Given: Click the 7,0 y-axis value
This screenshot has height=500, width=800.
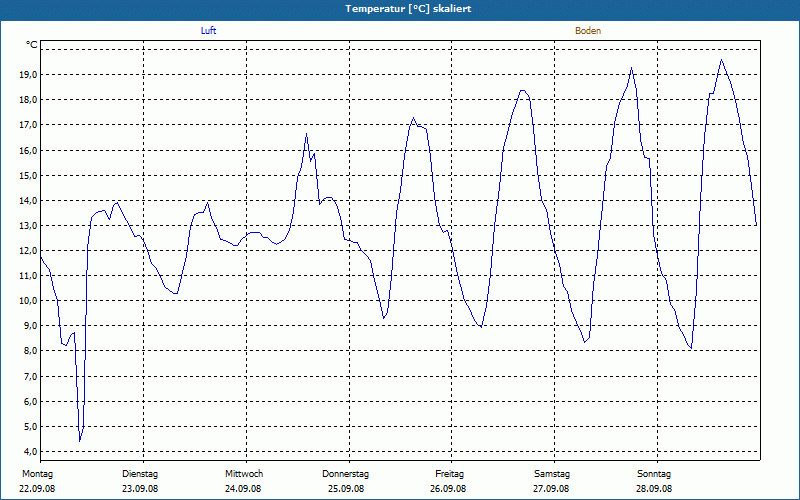Looking at the screenshot, I should pyautogui.click(x=31, y=377).
